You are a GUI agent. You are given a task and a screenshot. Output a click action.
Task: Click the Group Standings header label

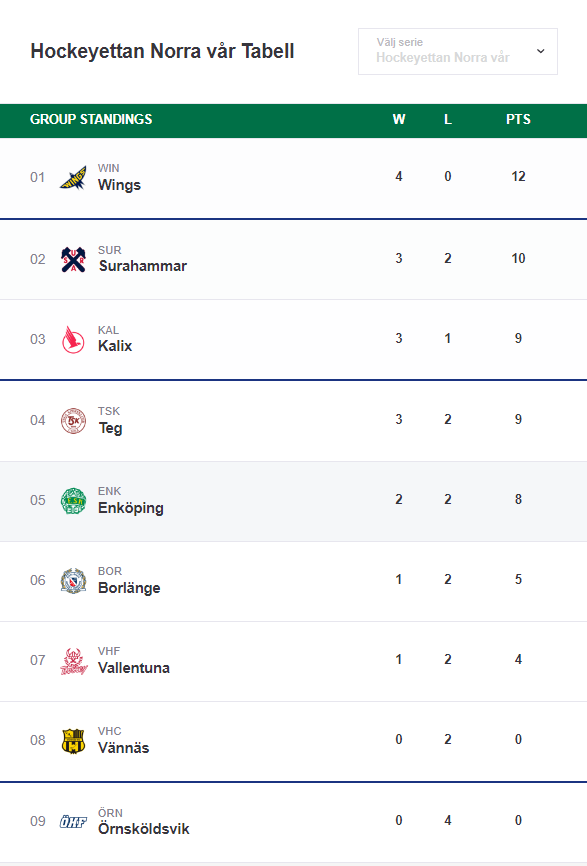pos(91,119)
